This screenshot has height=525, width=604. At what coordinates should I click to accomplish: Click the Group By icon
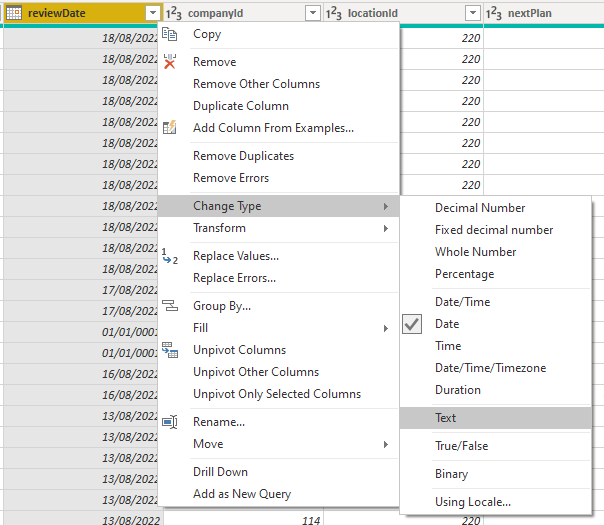tap(169, 306)
